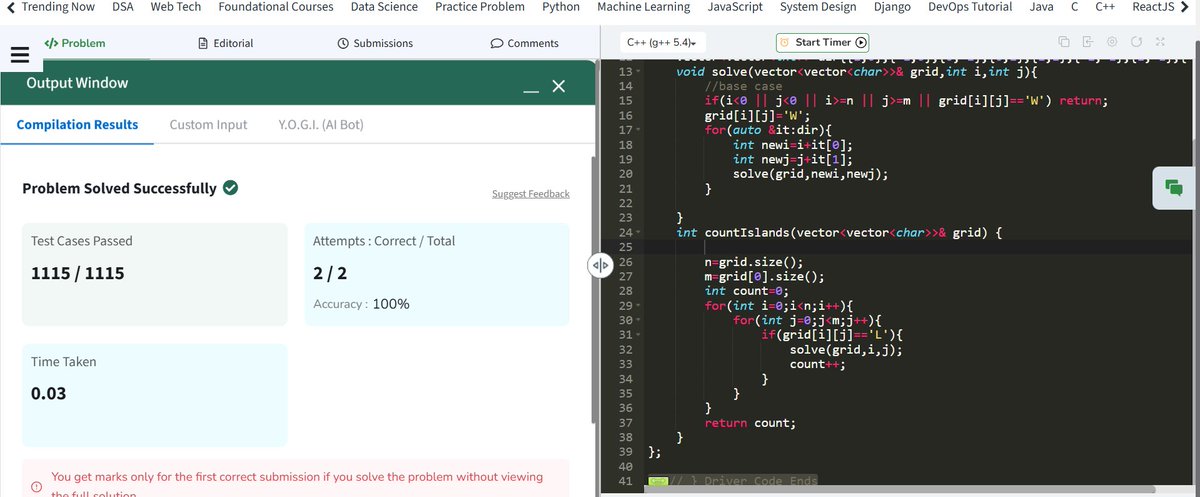Click the Start Timer button
Image resolution: width=1200 pixels, height=497 pixels.
tap(823, 43)
